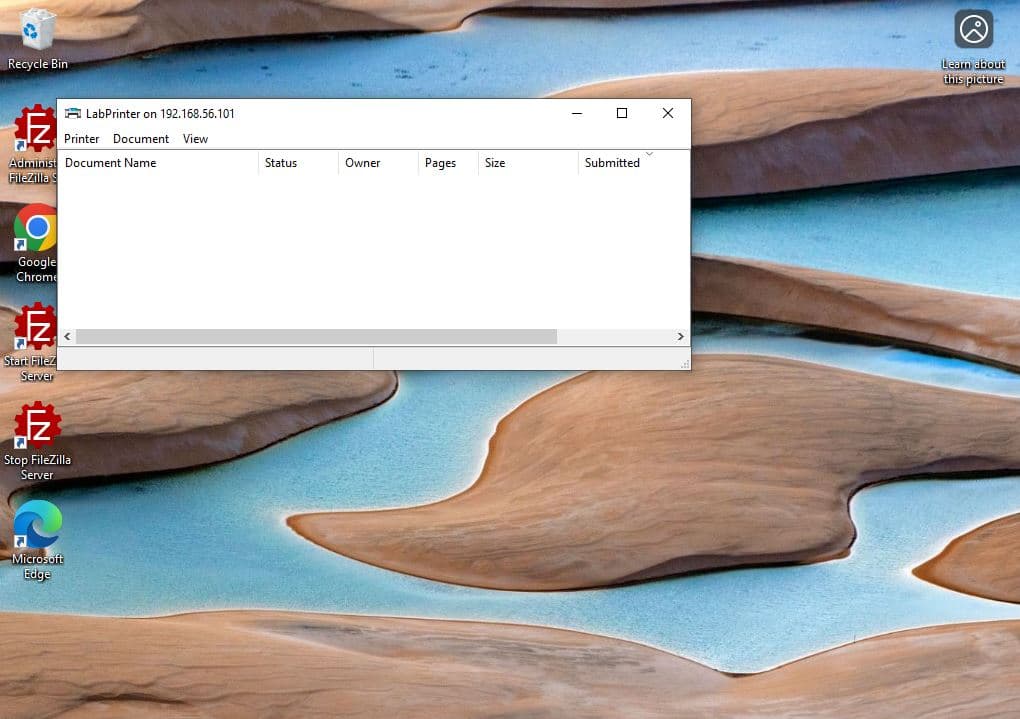Screen dimensions: 1020x719
Task: Open the Recycle Bin desktop icon
Action: pyautogui.click(x=37, y=30)
